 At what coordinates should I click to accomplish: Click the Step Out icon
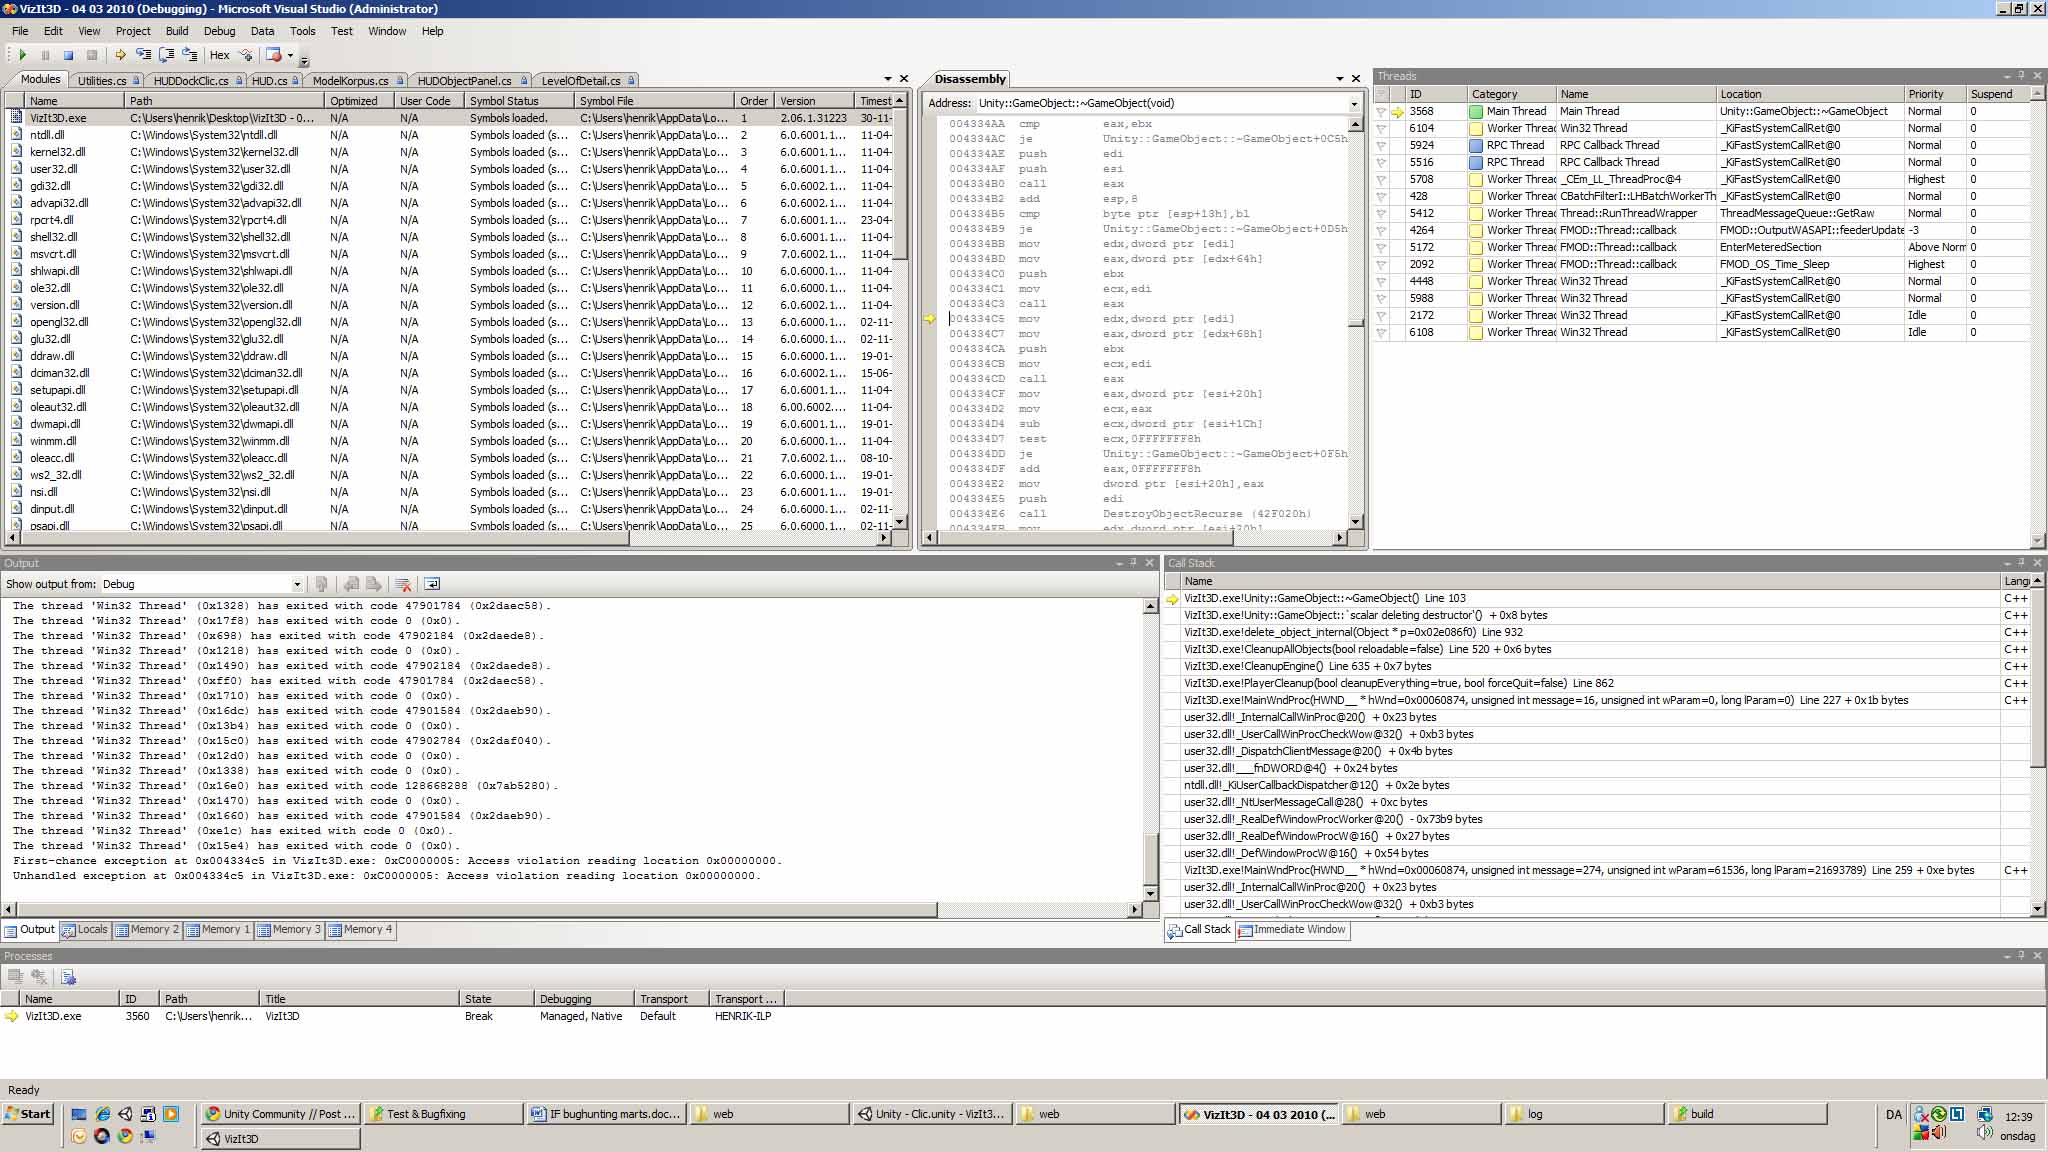click(190, 55)
